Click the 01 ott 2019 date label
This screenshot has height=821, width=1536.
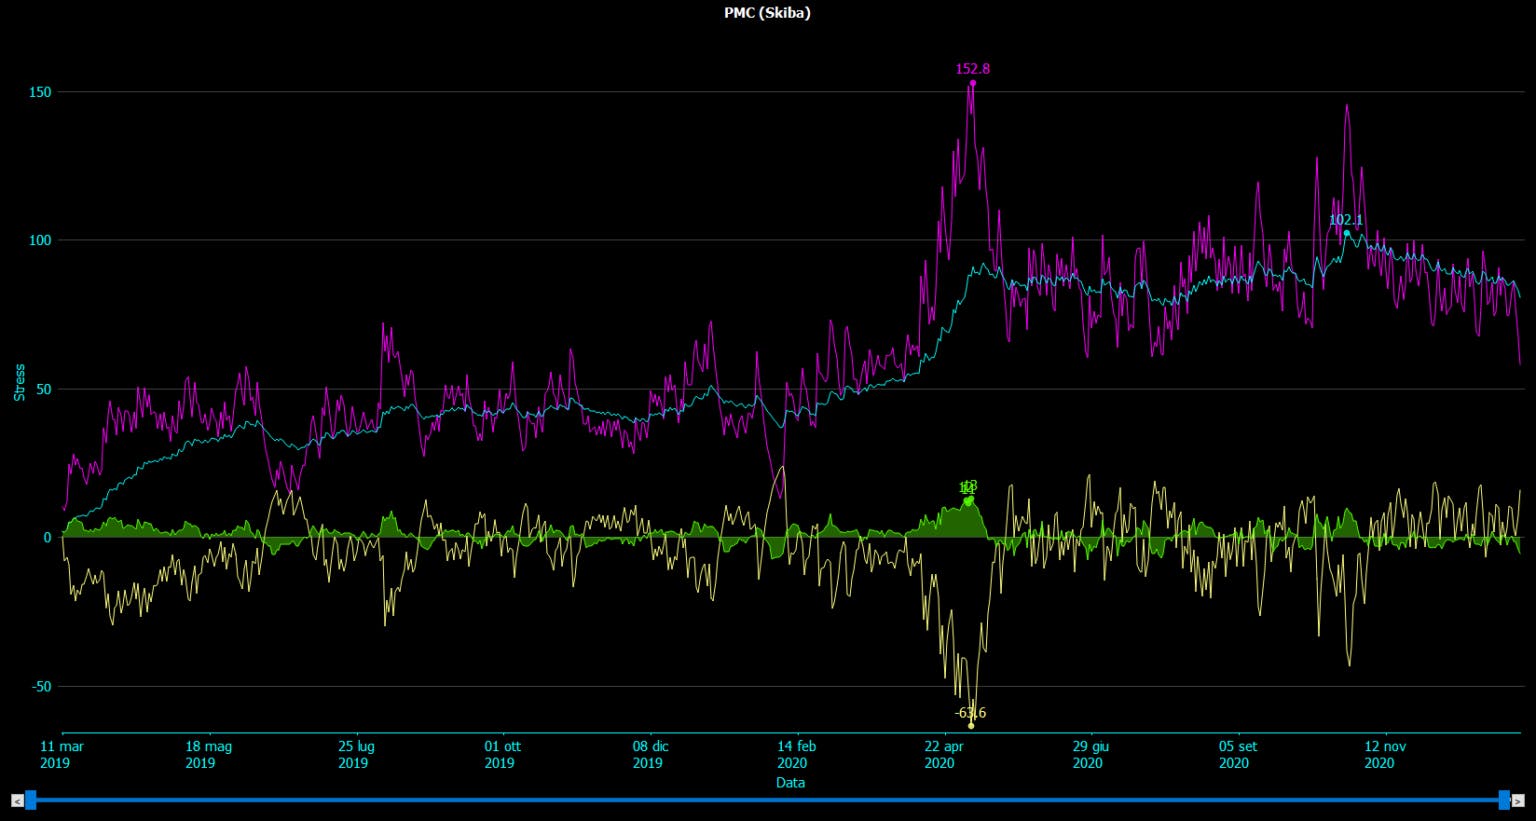click(x=502, y=754)
